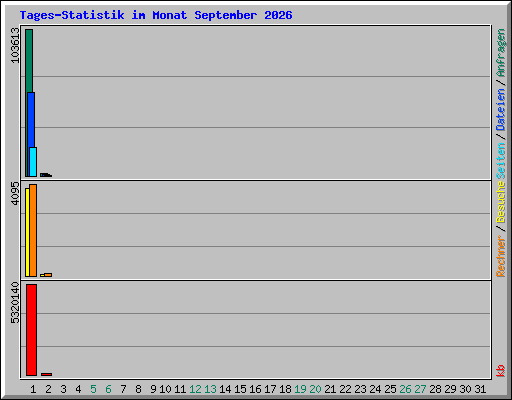Click the y-axis value 5320140

pos(15,303)
